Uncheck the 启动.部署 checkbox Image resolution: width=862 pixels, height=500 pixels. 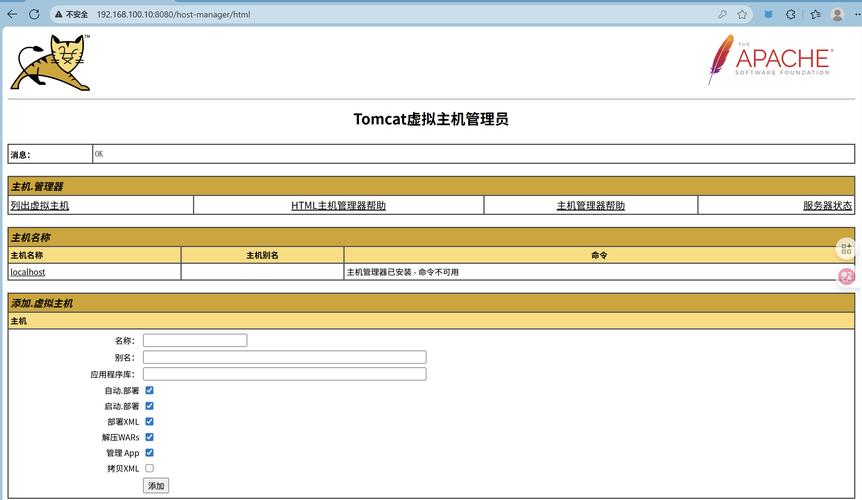click(x=150, y=405)
